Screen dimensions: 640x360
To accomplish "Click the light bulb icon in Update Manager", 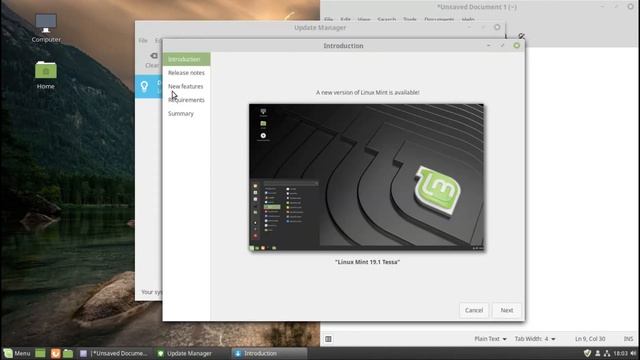I will click(x=144, y=86).
